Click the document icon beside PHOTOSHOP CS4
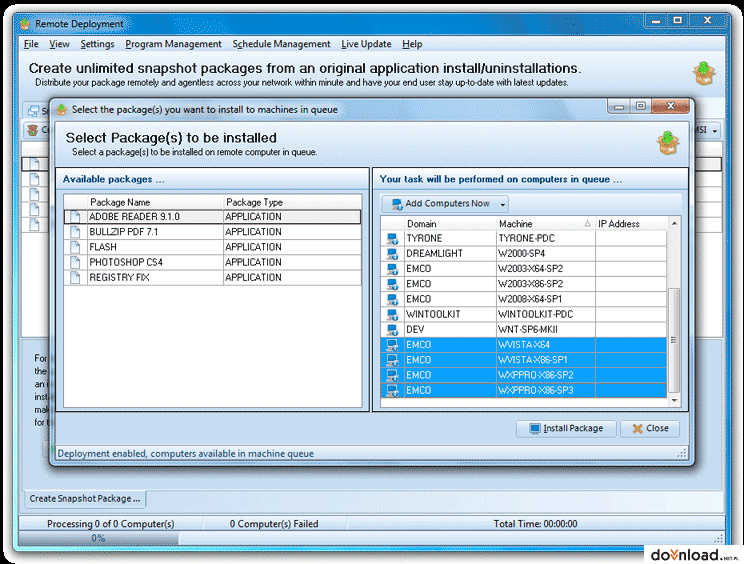Viewport: 744px width, 564px height. click(75, 262)
